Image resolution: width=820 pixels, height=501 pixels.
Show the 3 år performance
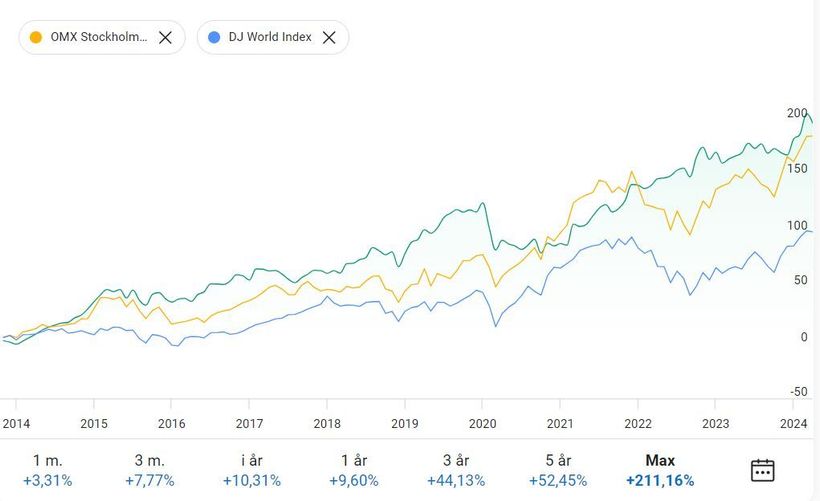click(x=455, y=470)
